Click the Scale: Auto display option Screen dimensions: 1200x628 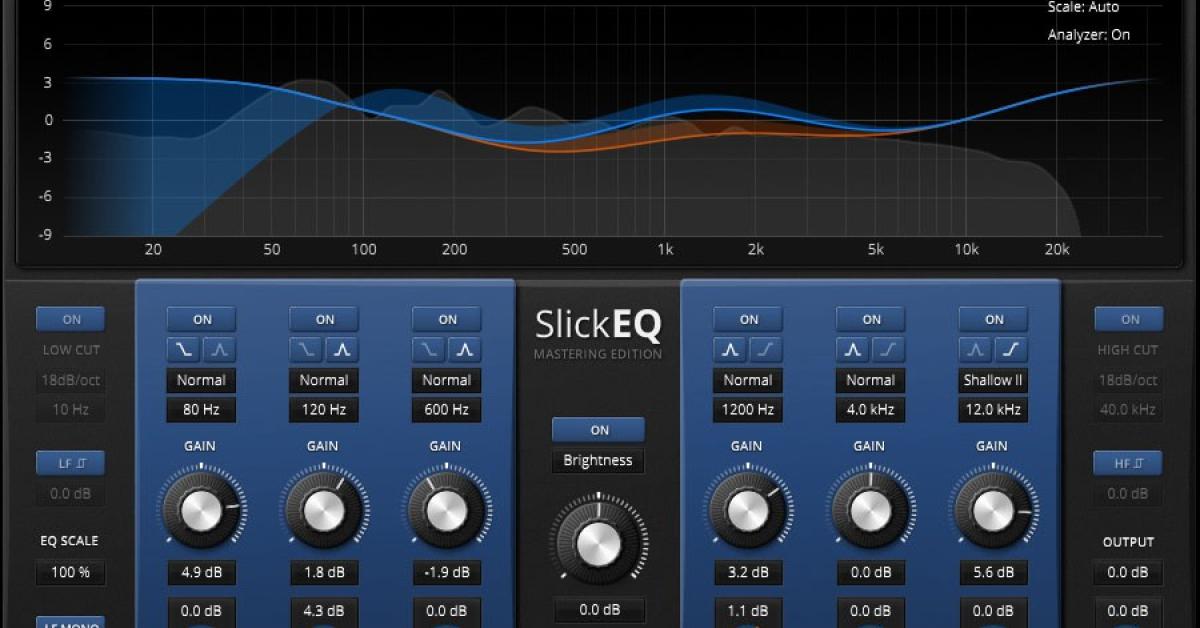coord(1083,7)
